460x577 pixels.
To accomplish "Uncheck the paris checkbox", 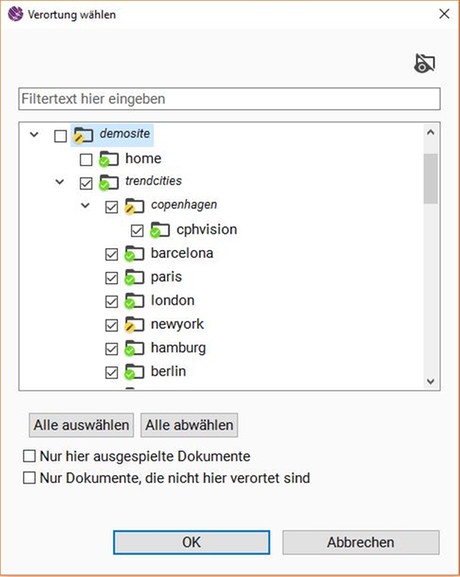I will tap(112, 278).
